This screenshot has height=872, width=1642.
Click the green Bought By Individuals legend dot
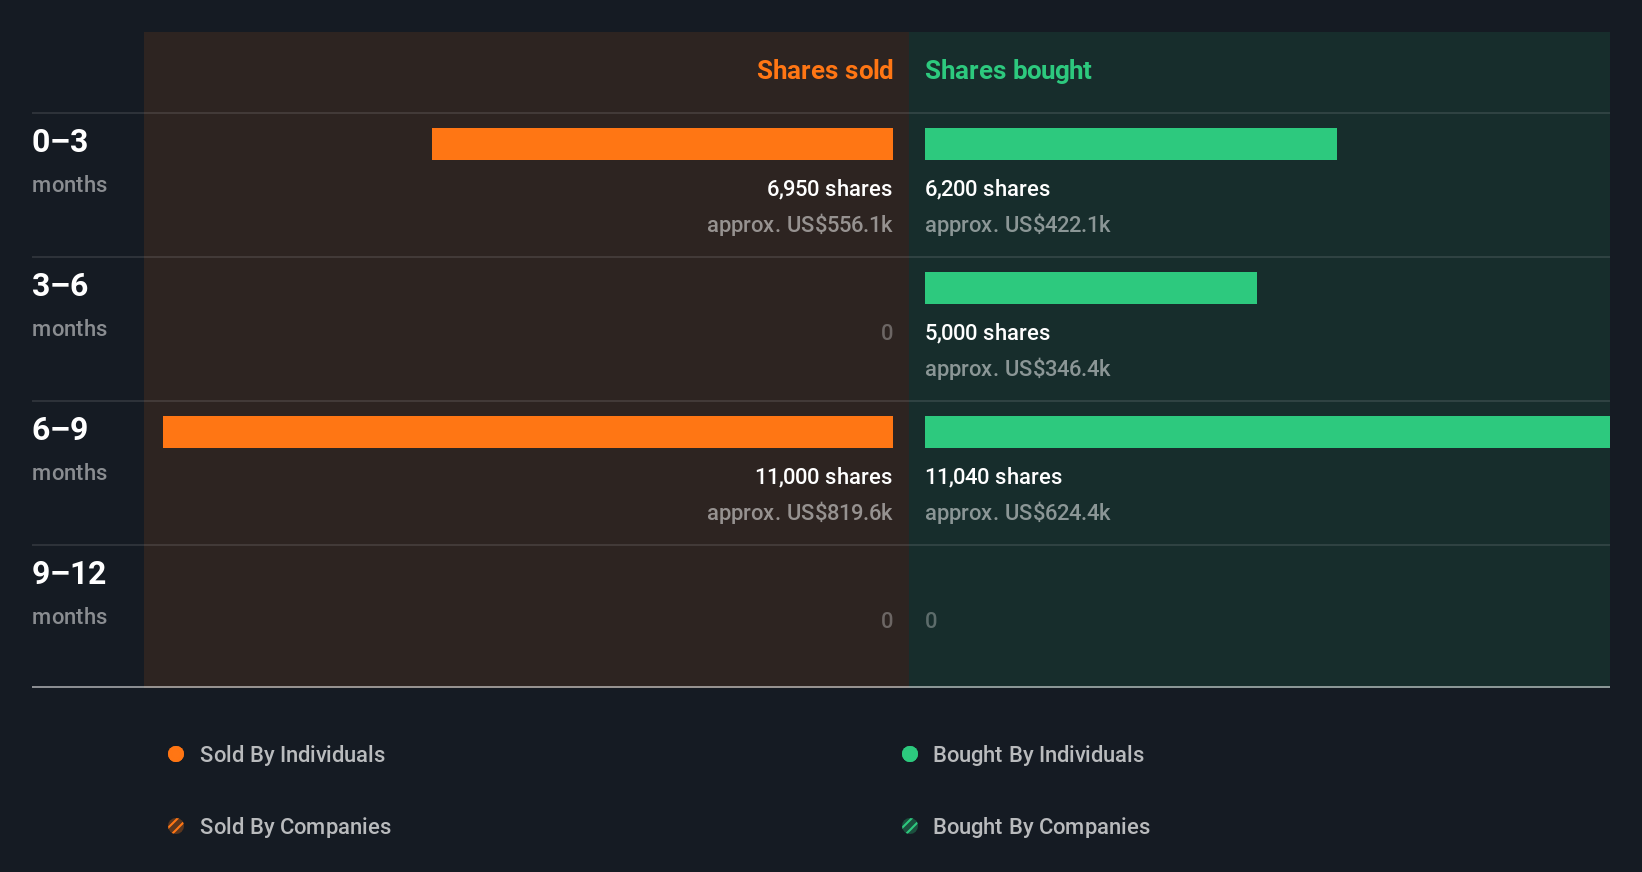pos(910,754)
